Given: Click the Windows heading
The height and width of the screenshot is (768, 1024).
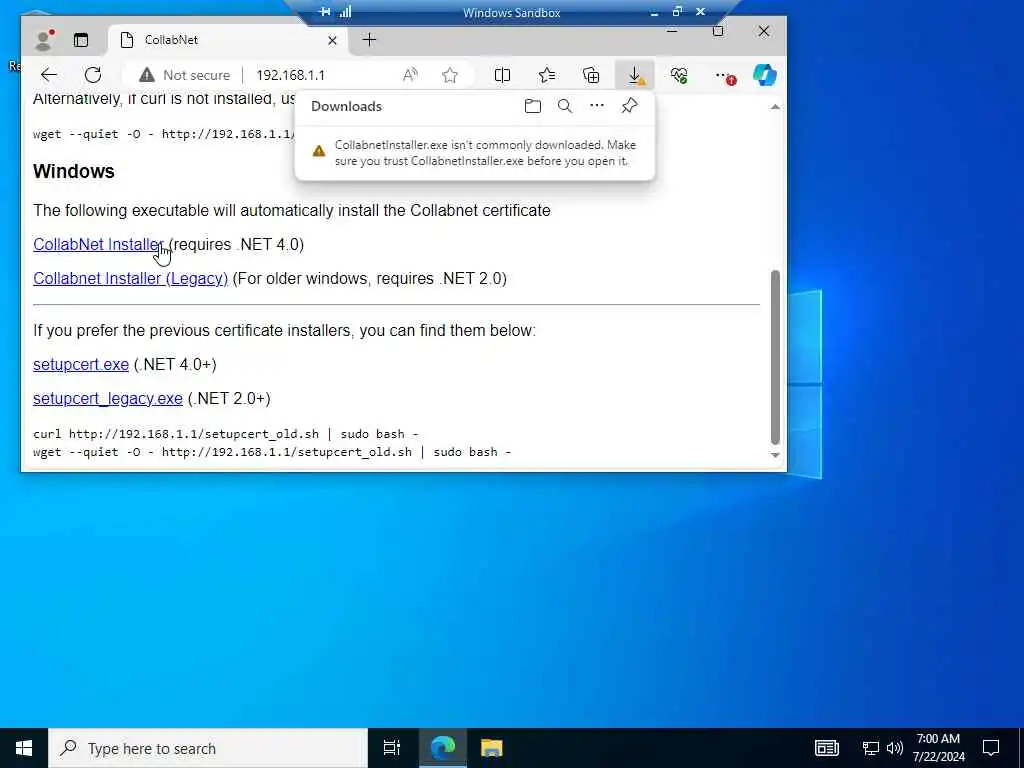Looking at the screenshot, I should pos(74,171).
